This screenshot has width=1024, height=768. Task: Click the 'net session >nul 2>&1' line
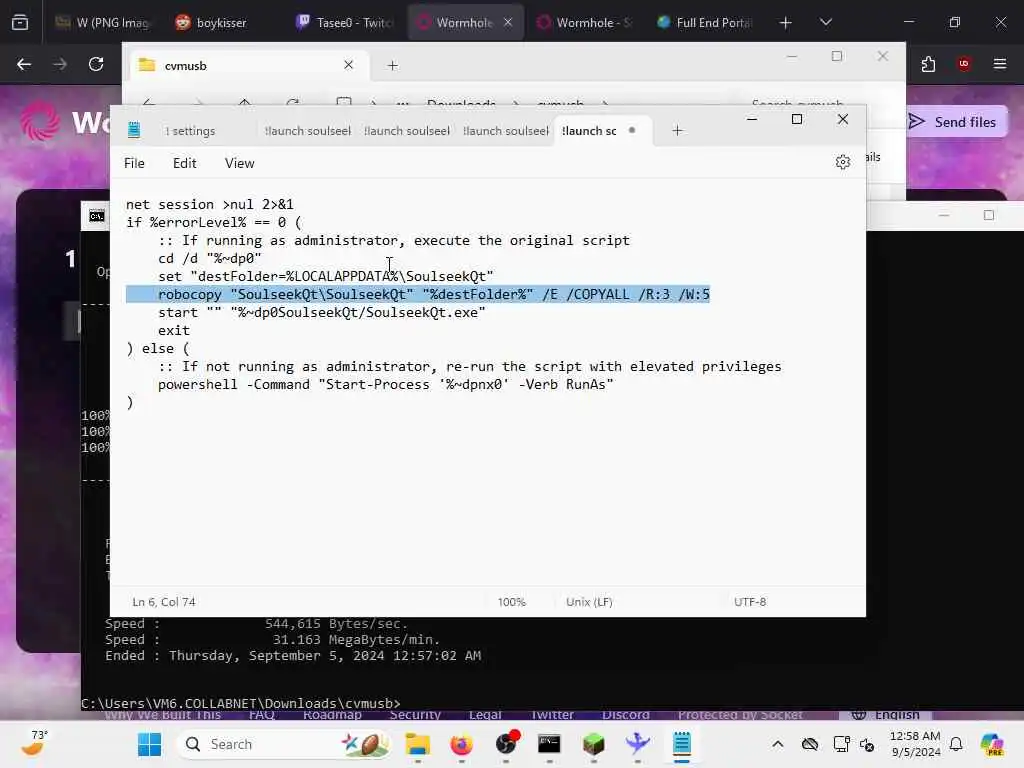coord(210,204)
